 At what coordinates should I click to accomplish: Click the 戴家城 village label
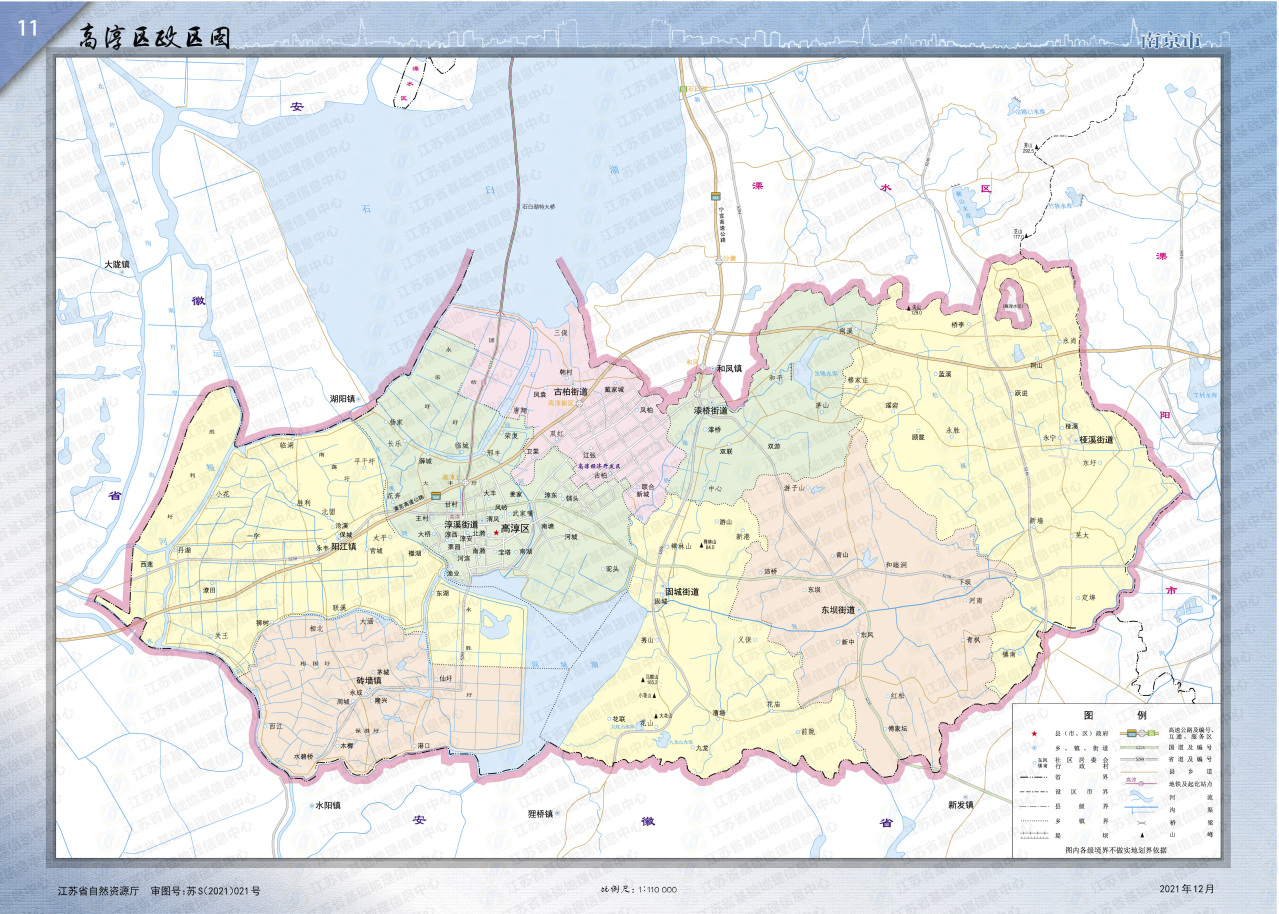coord(614,390)
